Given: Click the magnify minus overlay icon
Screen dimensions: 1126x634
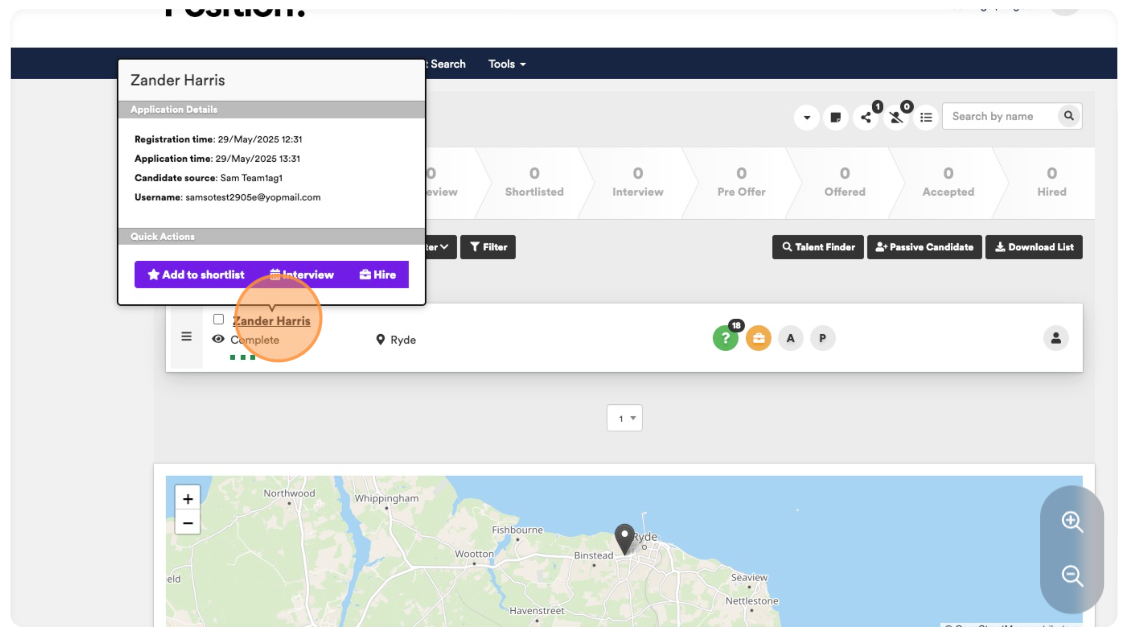Looking at the screenshot, I should pos(1072,576).
